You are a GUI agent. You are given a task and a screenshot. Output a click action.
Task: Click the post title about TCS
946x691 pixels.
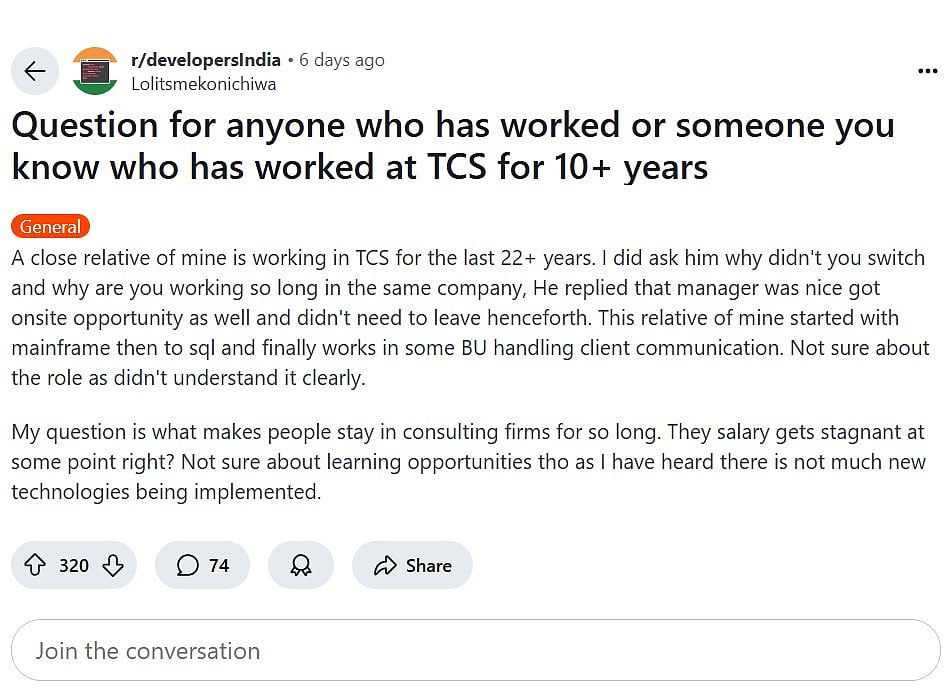(452, 146)
